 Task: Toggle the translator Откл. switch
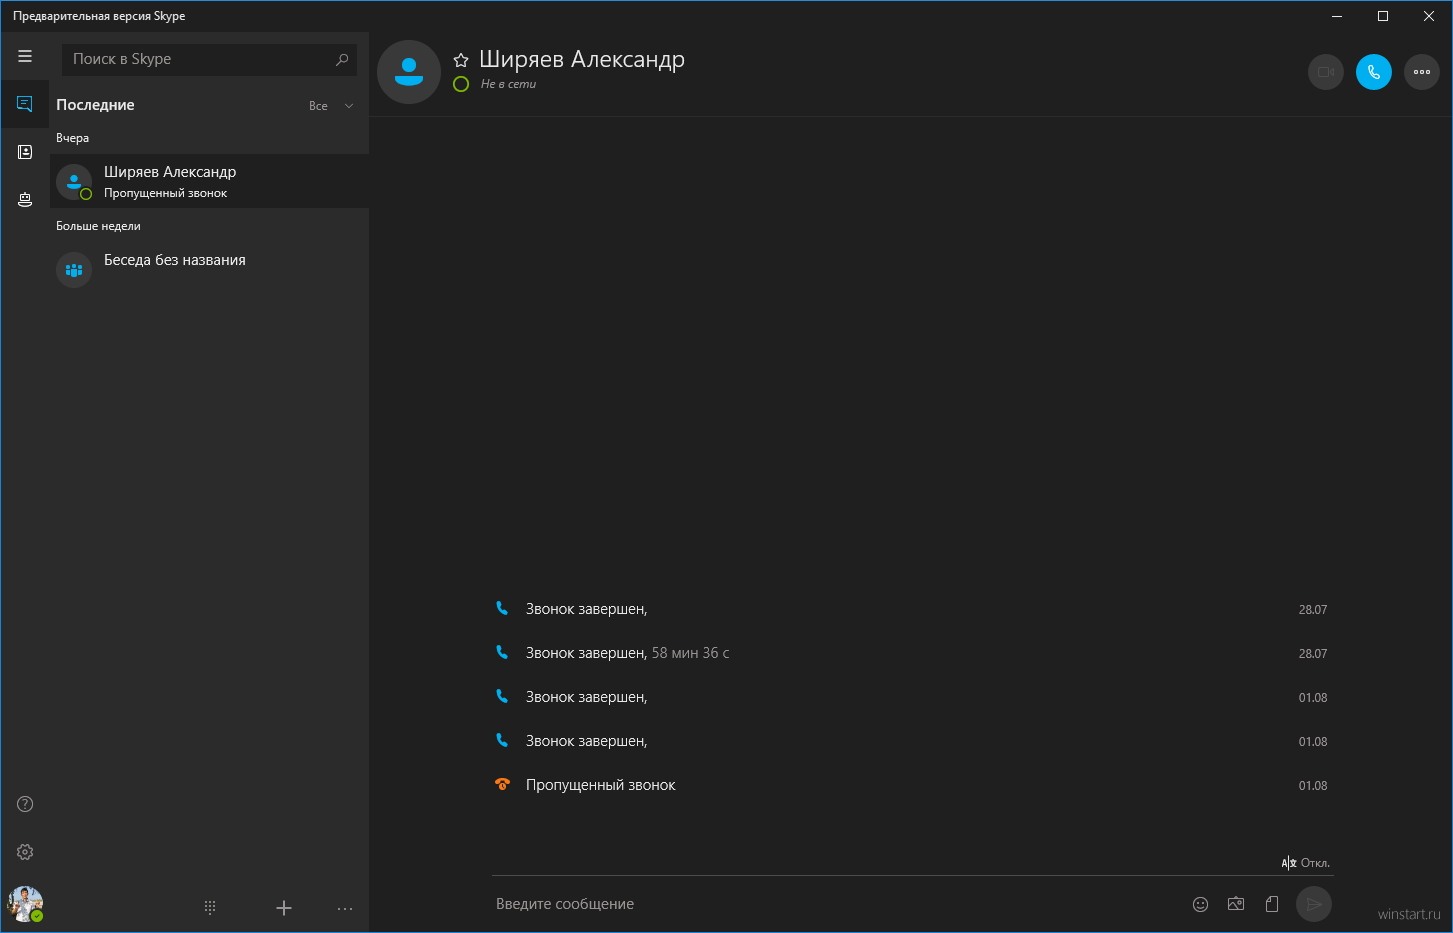point(1306,863)
